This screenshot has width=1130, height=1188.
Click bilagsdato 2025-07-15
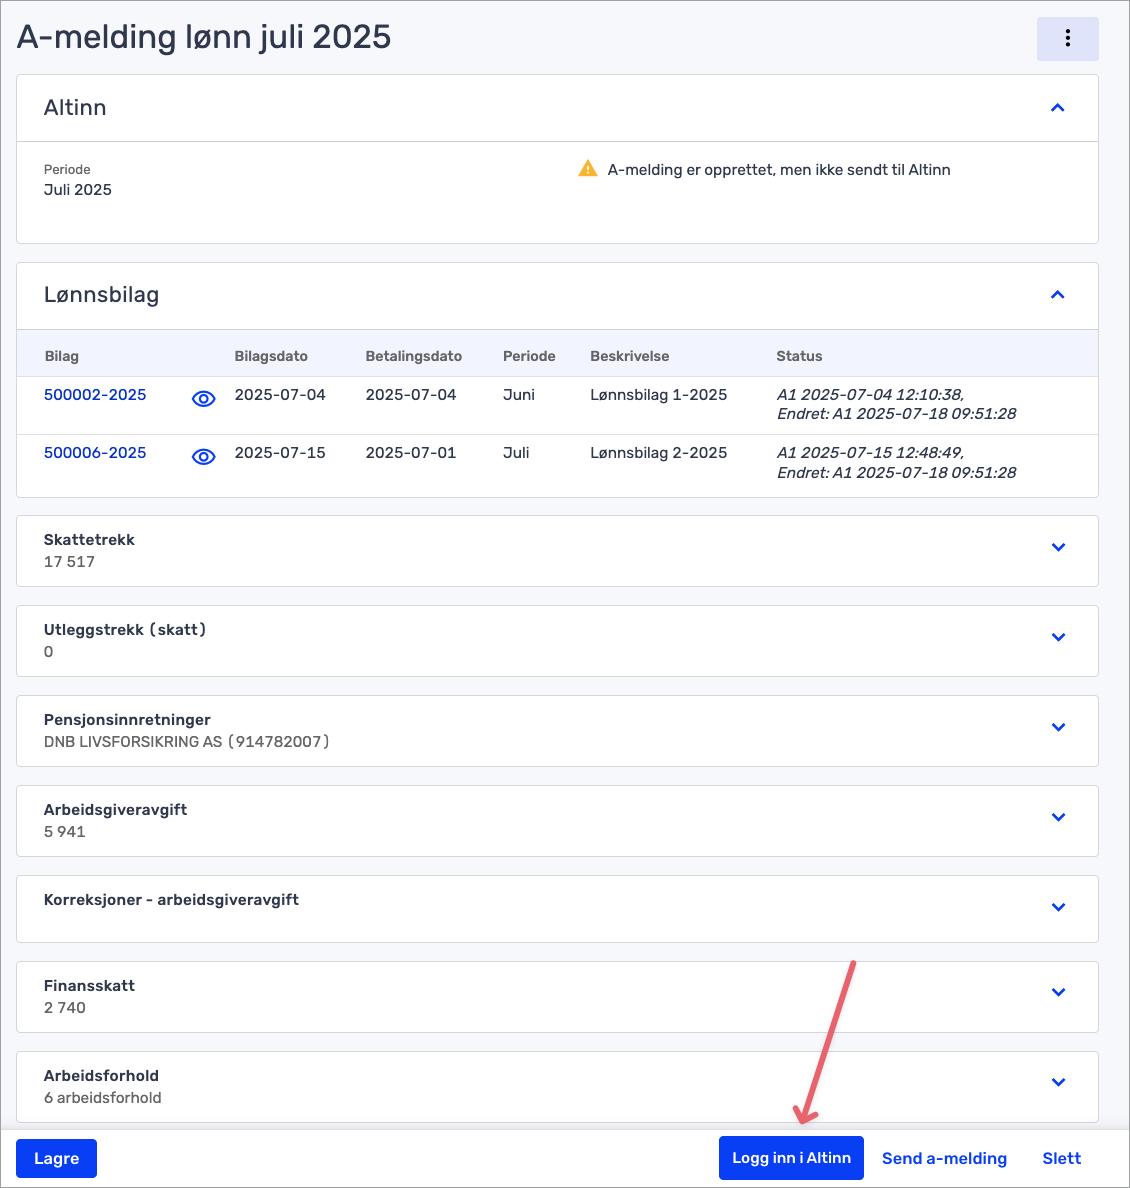[x=280, y=453]
